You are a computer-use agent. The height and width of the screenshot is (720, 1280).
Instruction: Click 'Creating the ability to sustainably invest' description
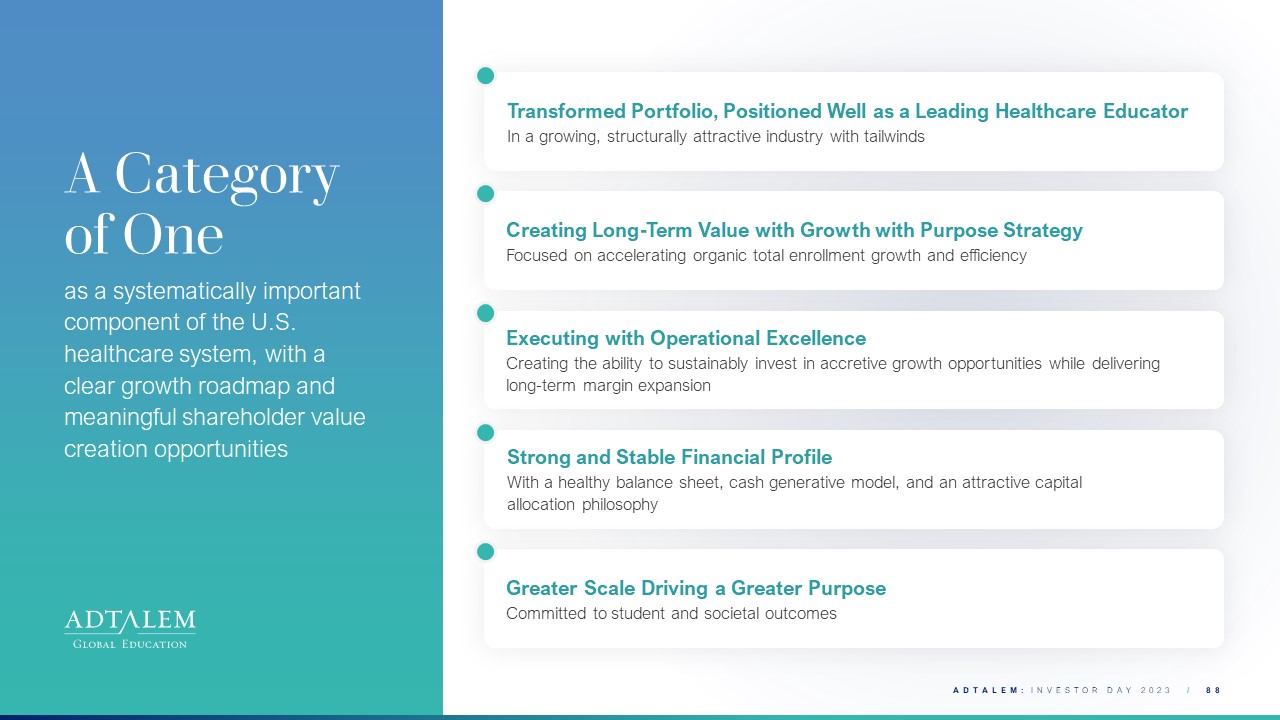click(833, 374)
